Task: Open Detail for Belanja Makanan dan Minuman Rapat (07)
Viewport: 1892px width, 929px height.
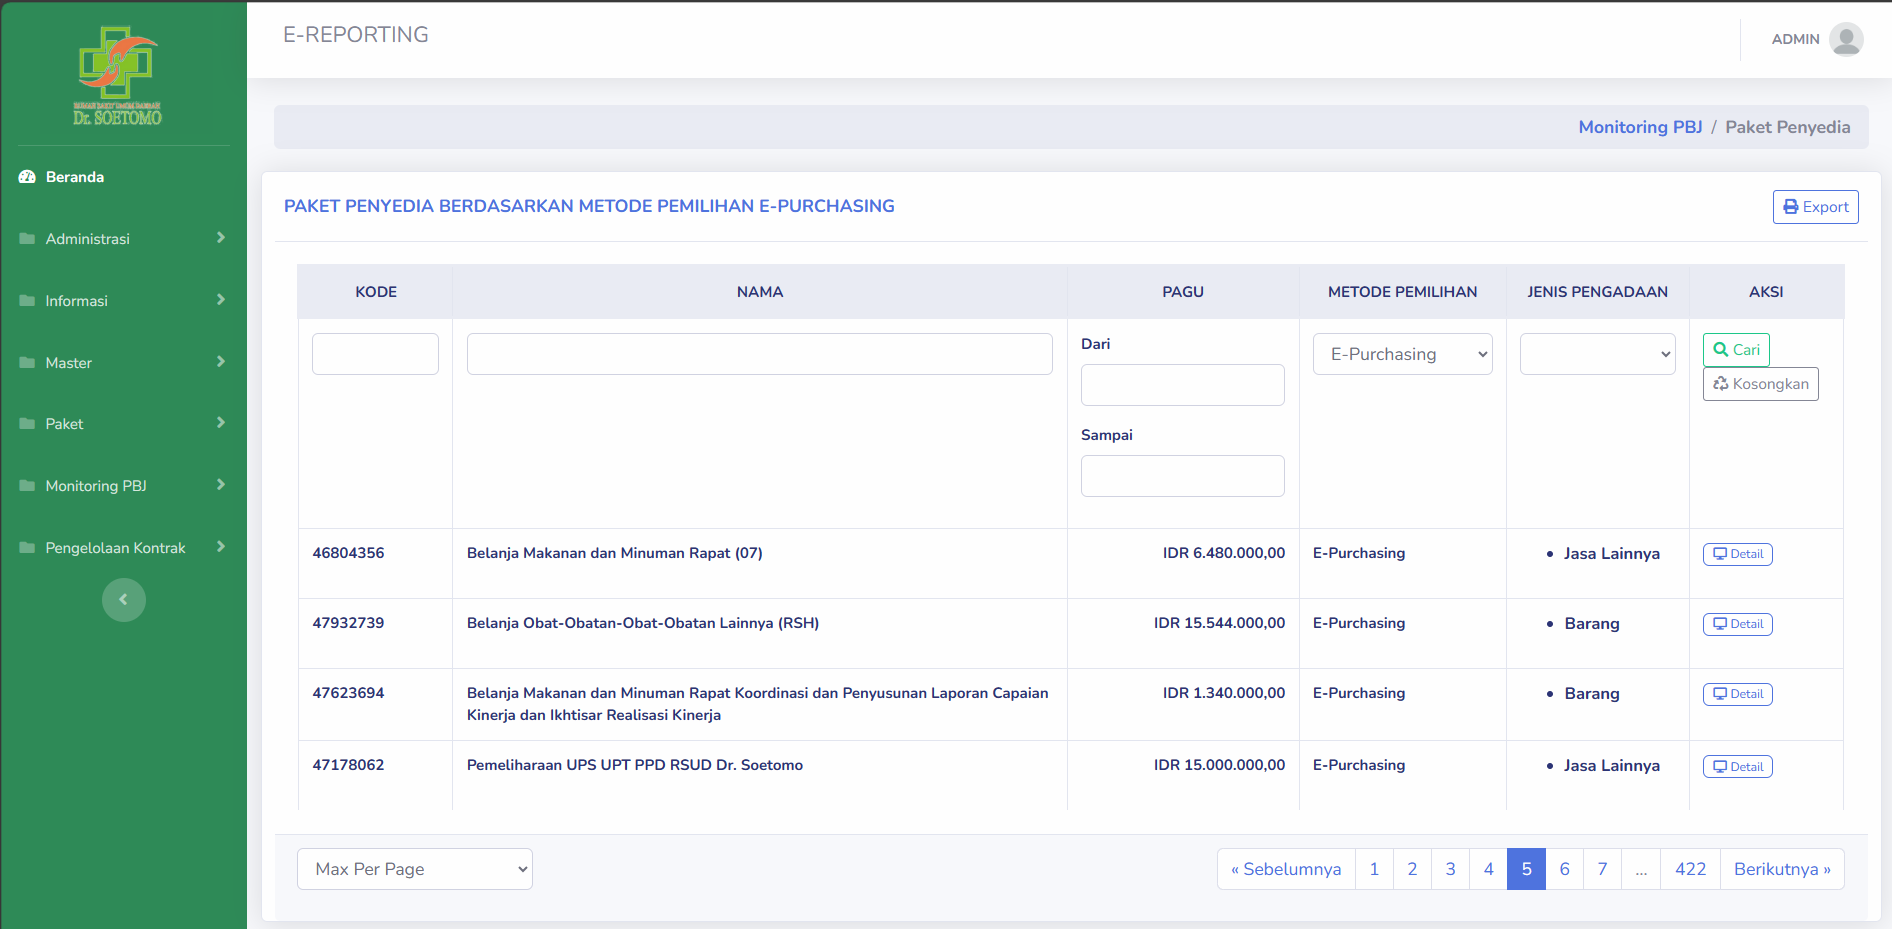Action: [x=1737, y=554]
